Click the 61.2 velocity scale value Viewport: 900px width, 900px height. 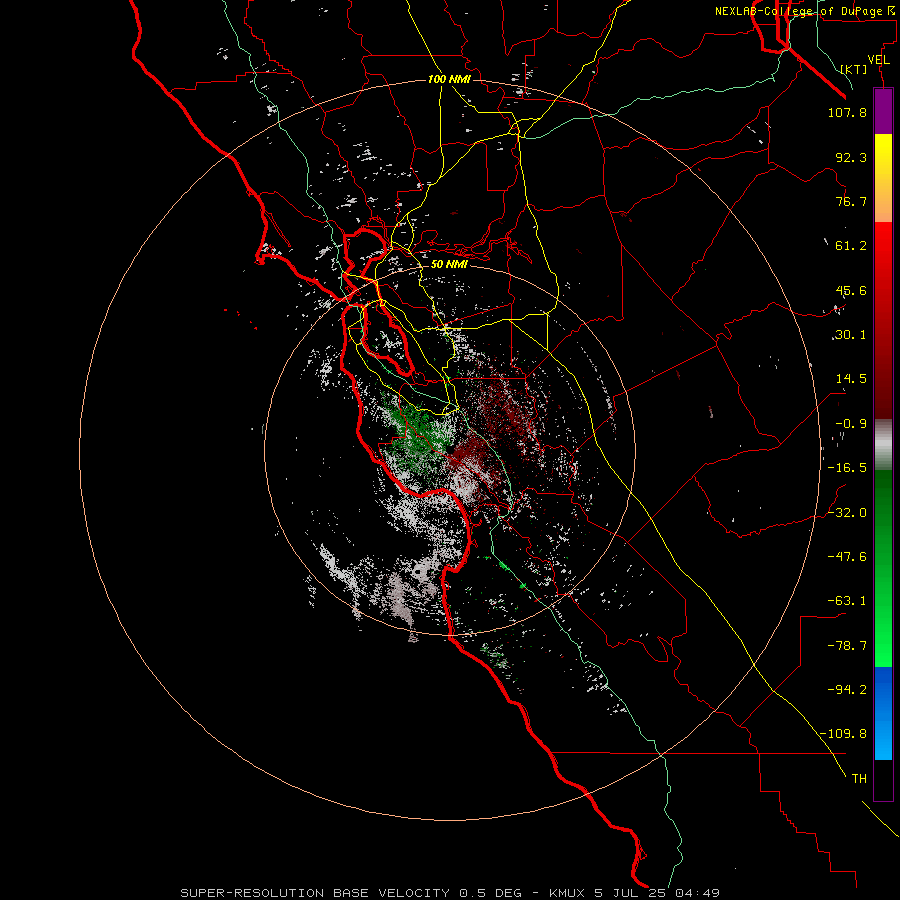(x=851, y=246)
